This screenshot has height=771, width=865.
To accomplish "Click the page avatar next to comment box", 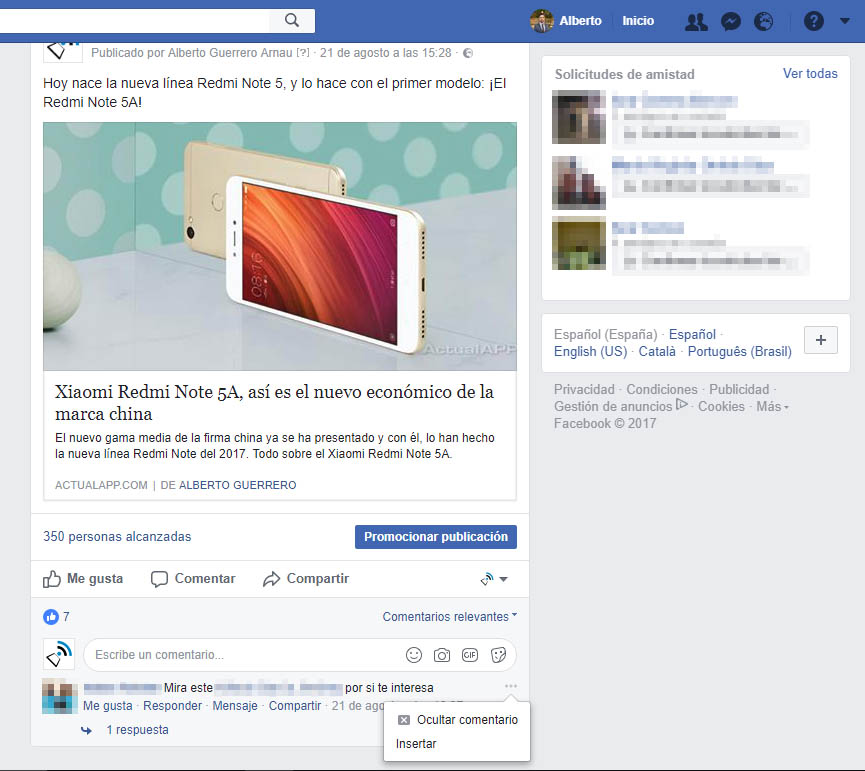I will coord(58,654).
